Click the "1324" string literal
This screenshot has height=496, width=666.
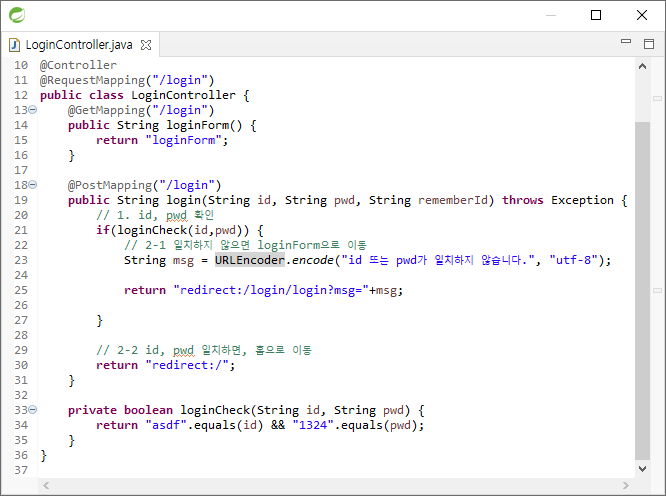pos(313,425)
